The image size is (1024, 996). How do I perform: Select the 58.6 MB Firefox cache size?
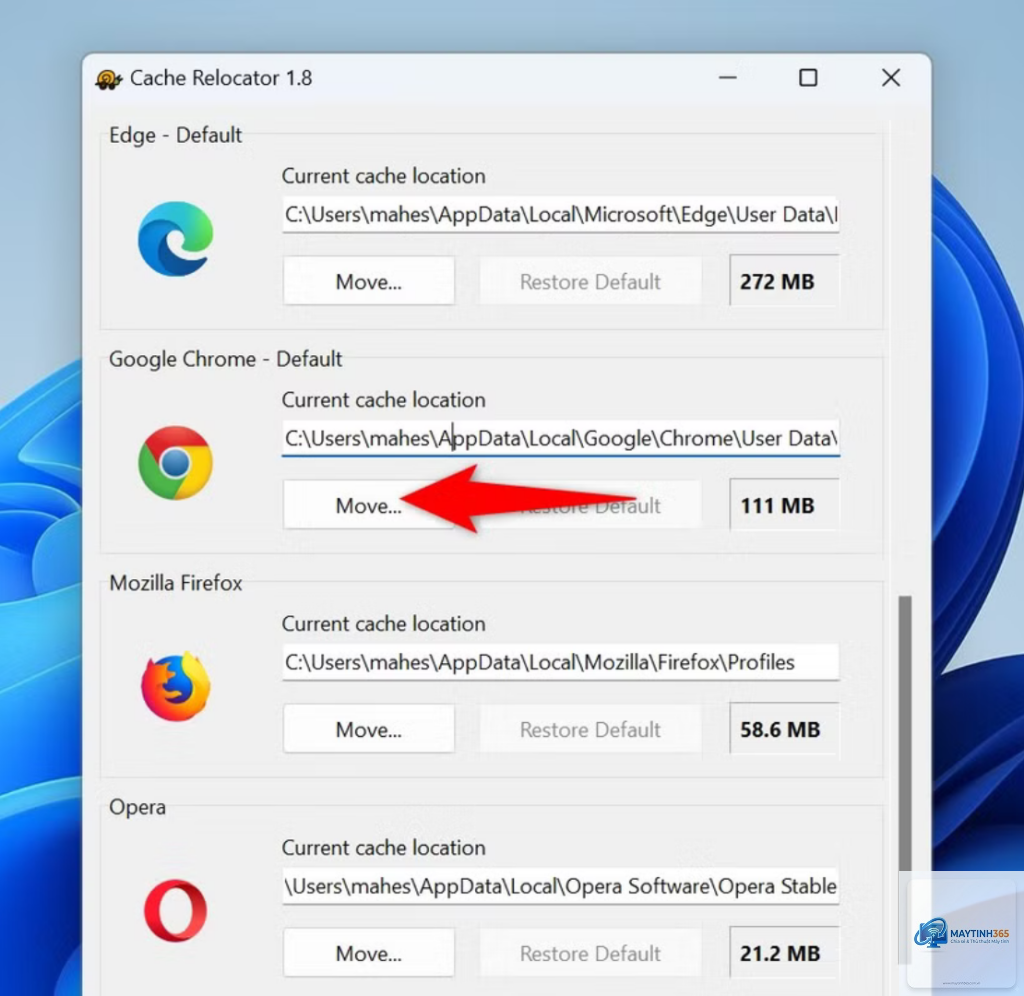[784, 729]
